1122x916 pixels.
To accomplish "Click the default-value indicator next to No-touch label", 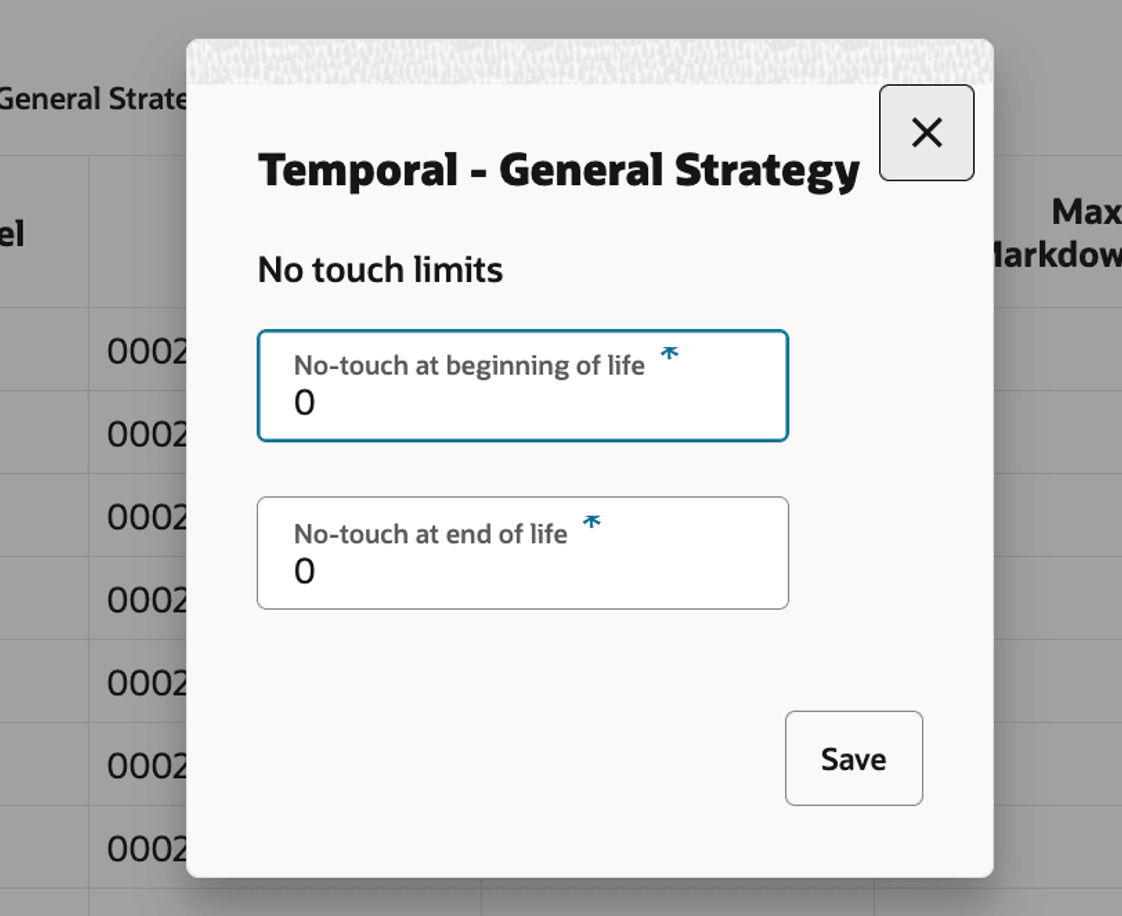I will click(670, 352).
